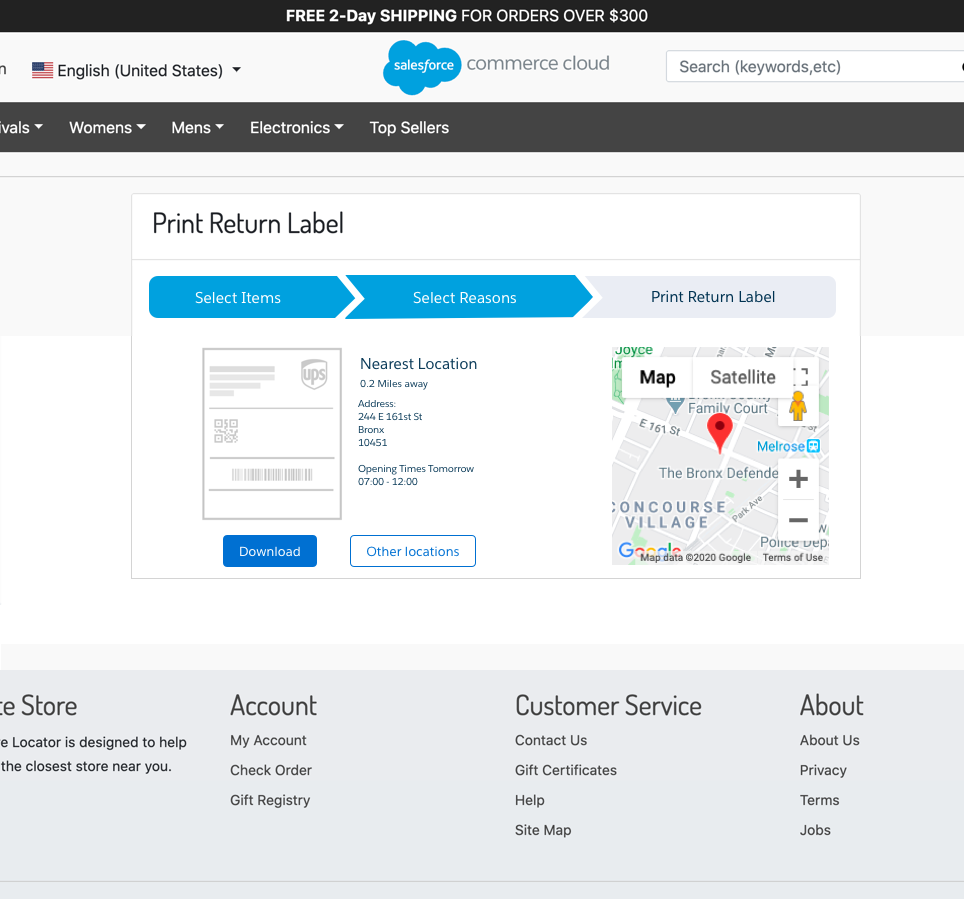Open the About Us link
The image size is (964, 899).
pos(829,740)
